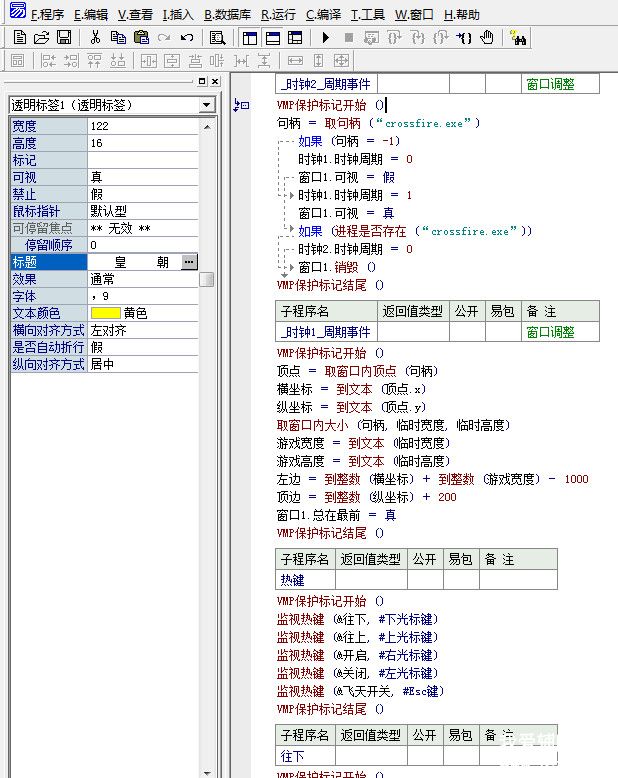Save the program with the floppy disk icon
This screenshot has height=778, width=618.
(x=64, y=38)
